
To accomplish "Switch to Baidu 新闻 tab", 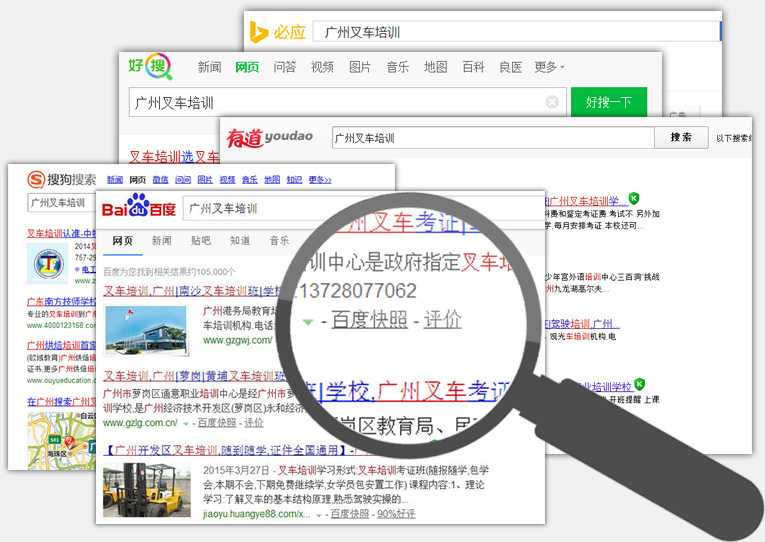I will [161, 241].
